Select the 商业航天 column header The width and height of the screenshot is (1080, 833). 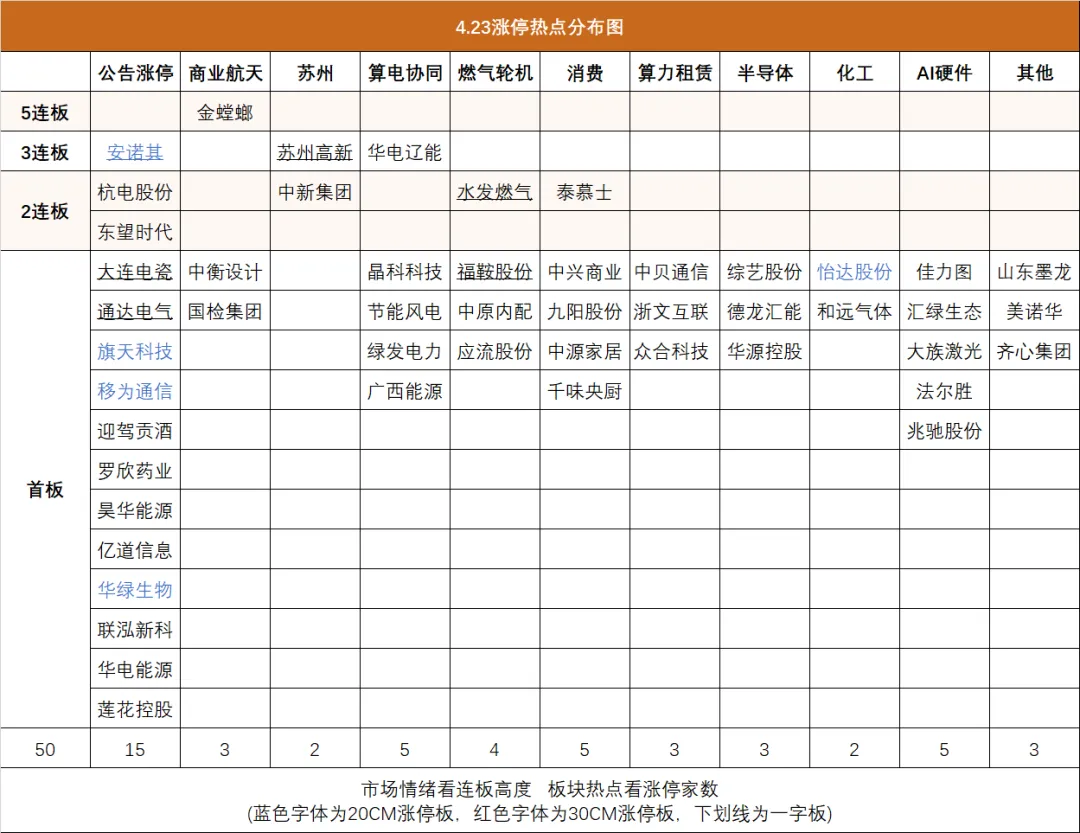point(225,72)
